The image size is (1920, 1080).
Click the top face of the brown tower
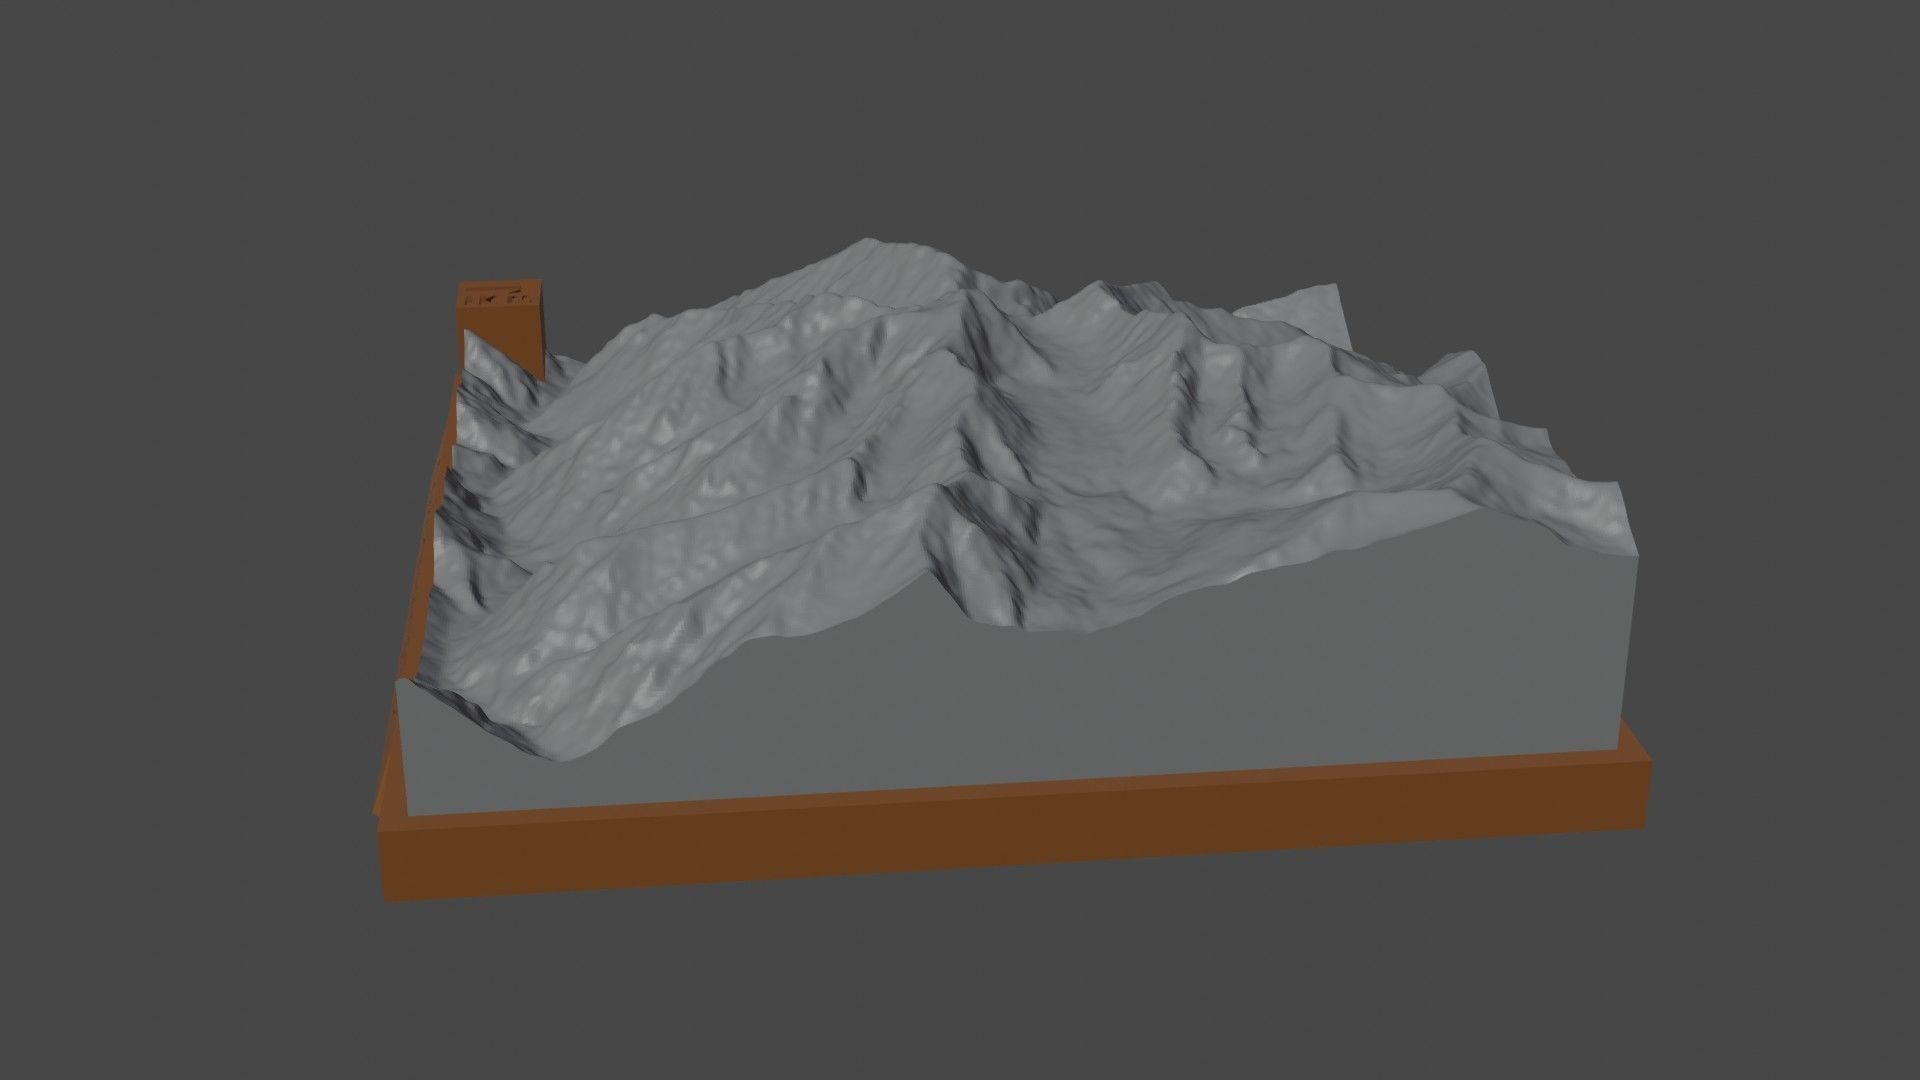click(x=502, y=286)
